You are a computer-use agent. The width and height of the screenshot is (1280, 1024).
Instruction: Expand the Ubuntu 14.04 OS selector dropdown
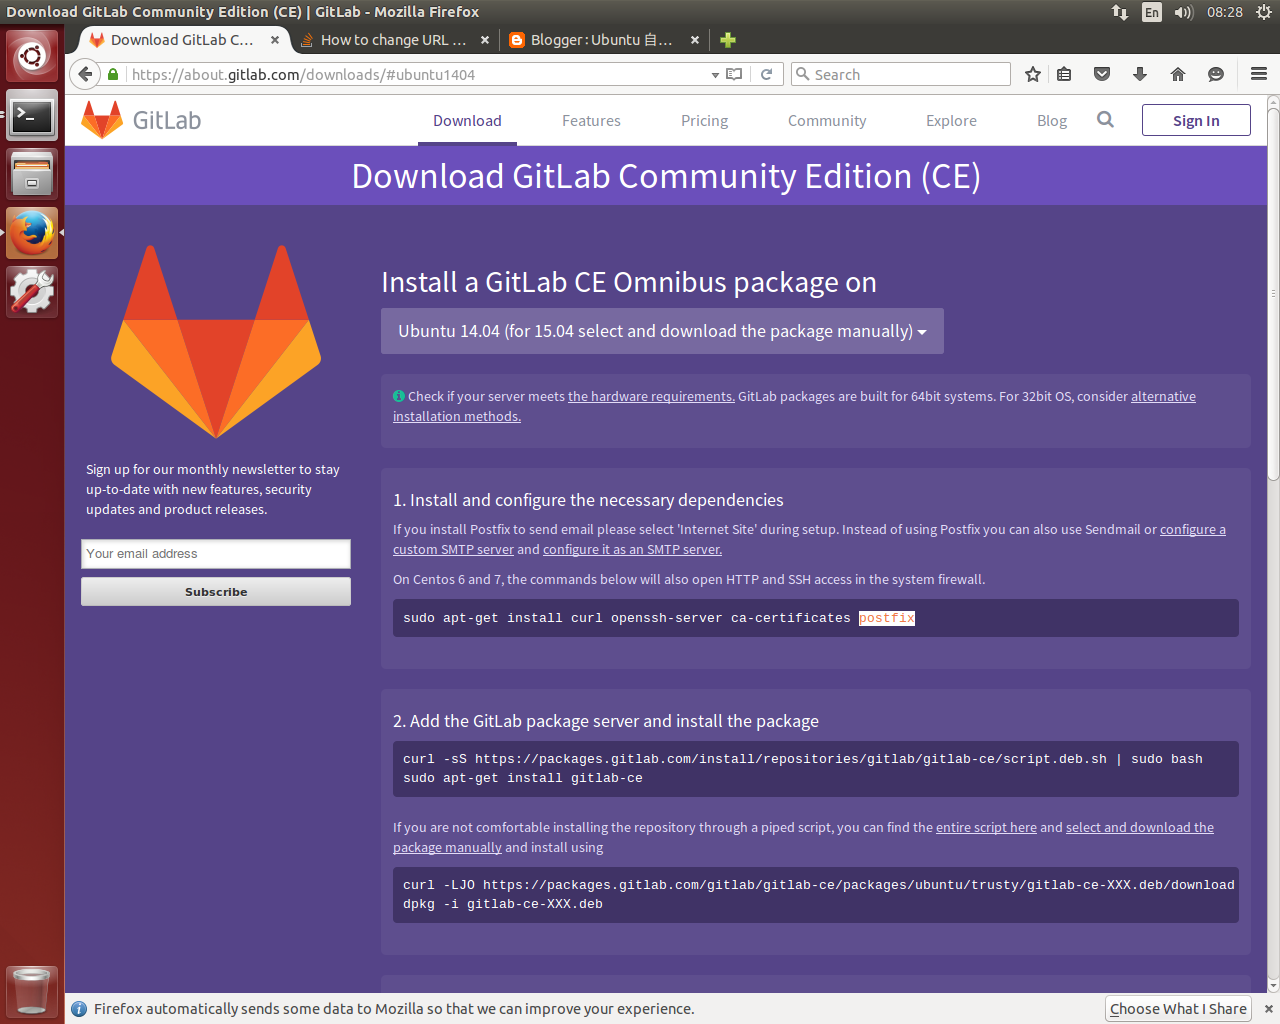[662, 331]
